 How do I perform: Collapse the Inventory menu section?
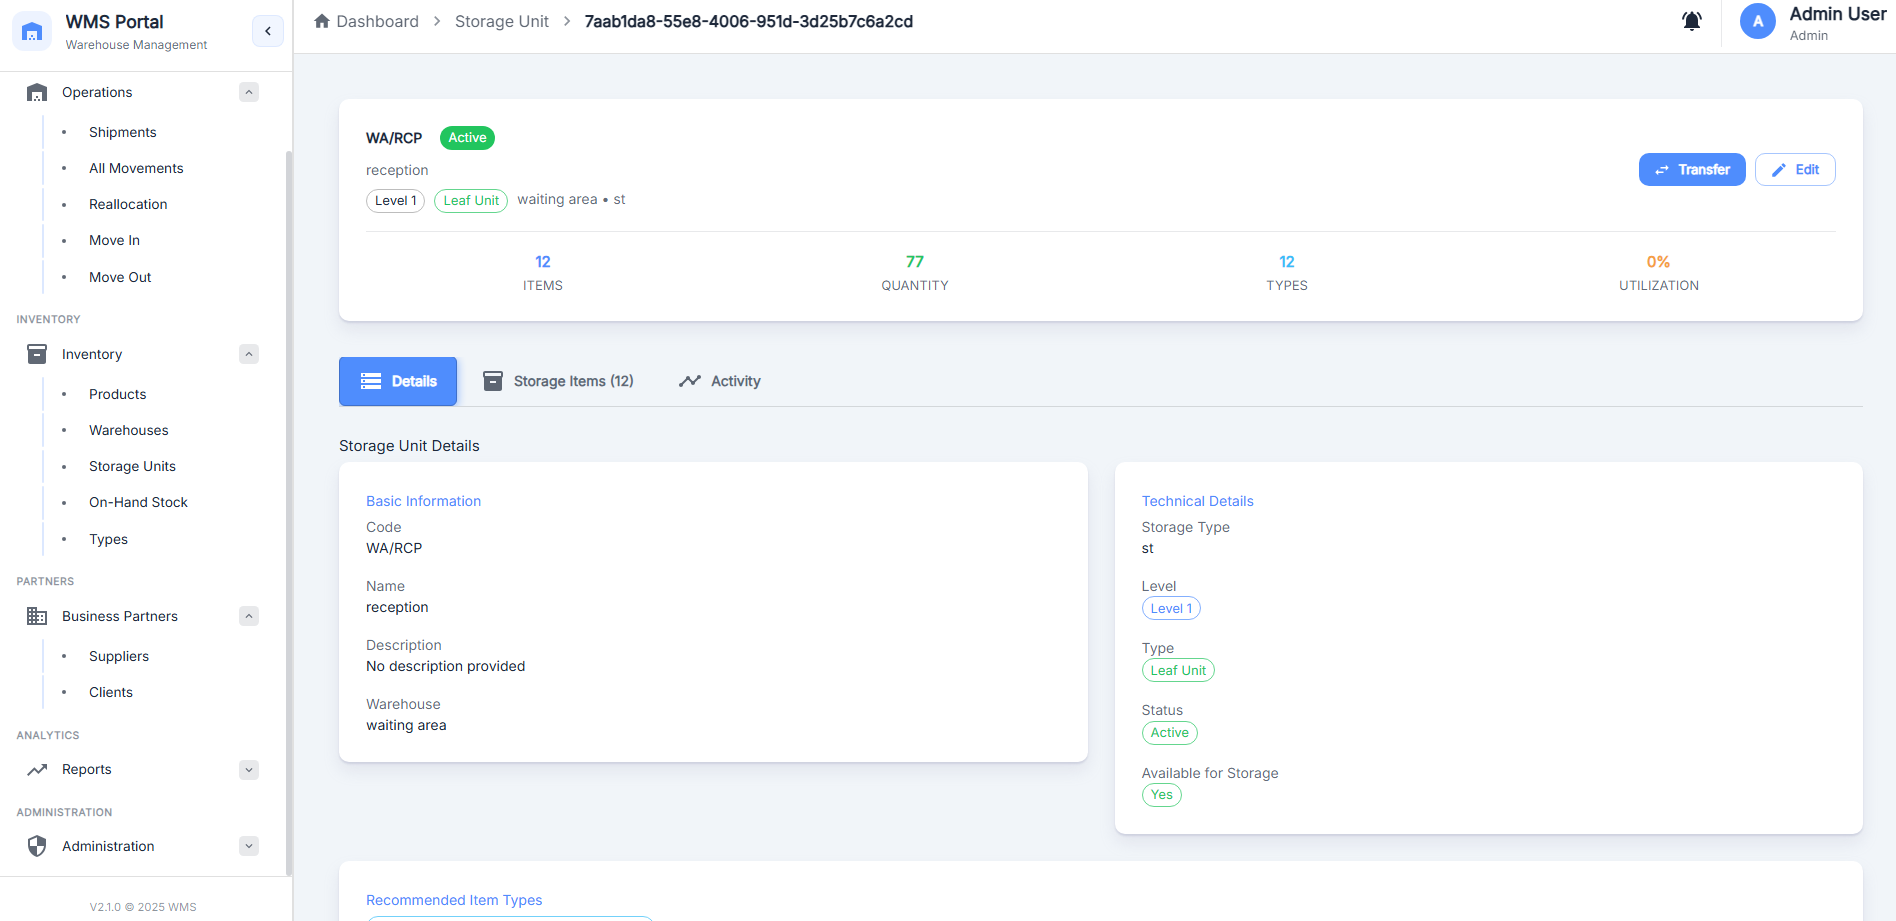(249, 354)
